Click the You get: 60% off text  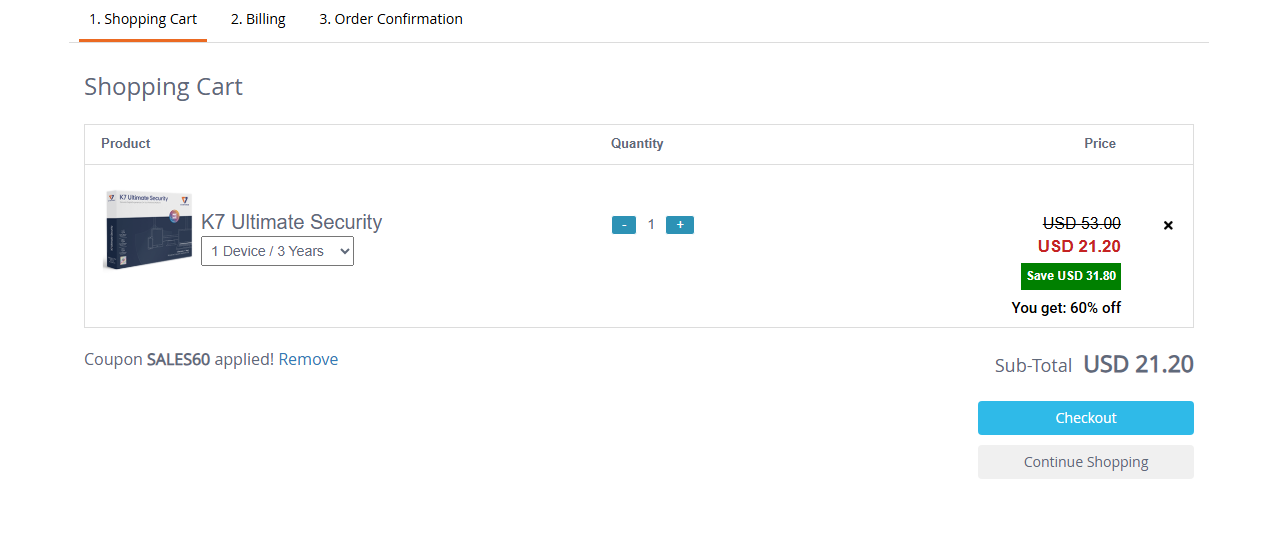[1066, 308]
